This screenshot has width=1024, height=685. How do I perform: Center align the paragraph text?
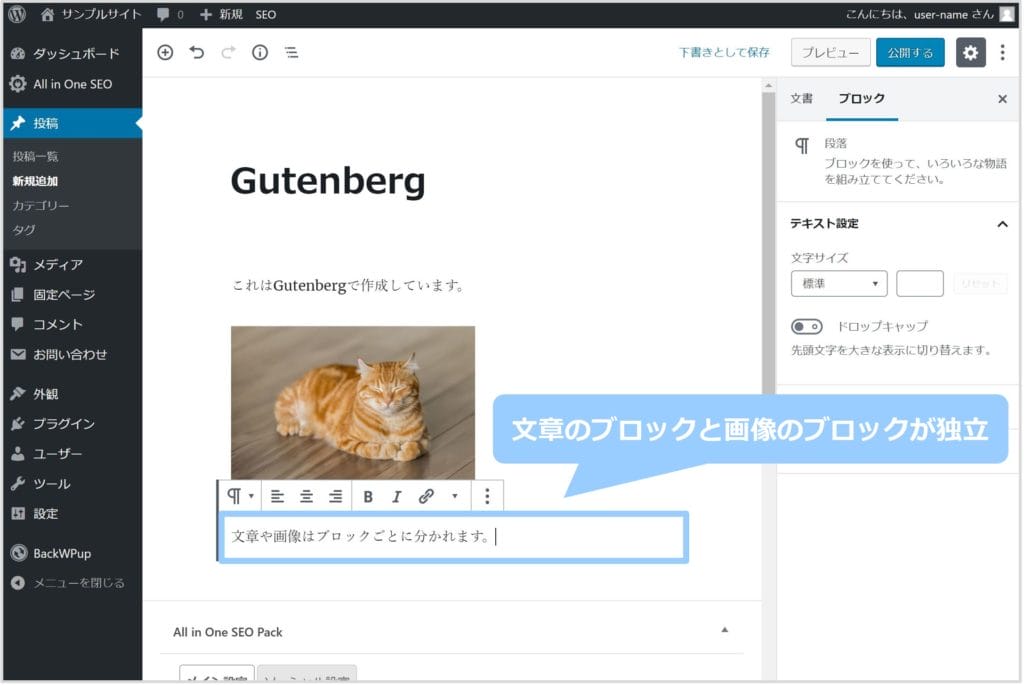point(307,496)
